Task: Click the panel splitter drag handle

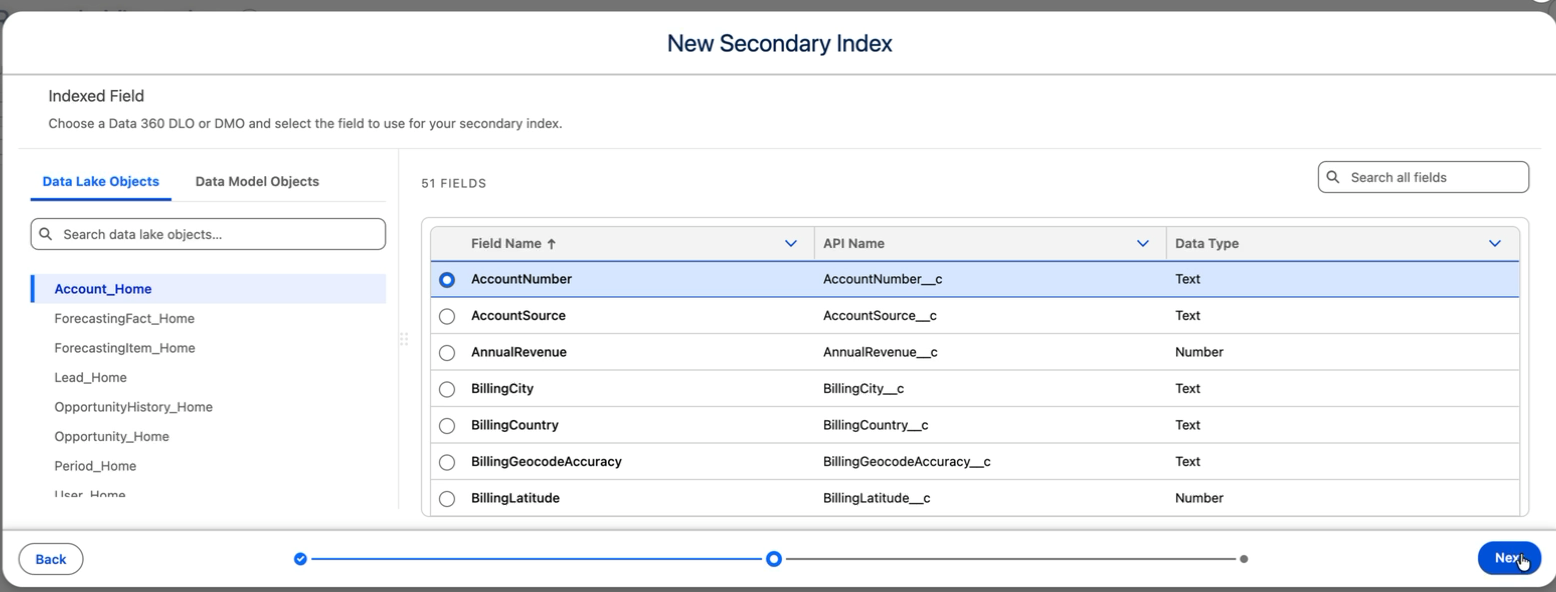Action: click(404, 339)
